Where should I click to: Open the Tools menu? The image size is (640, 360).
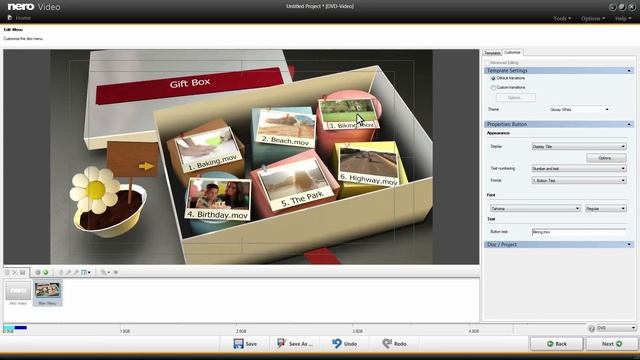point(562,18)
